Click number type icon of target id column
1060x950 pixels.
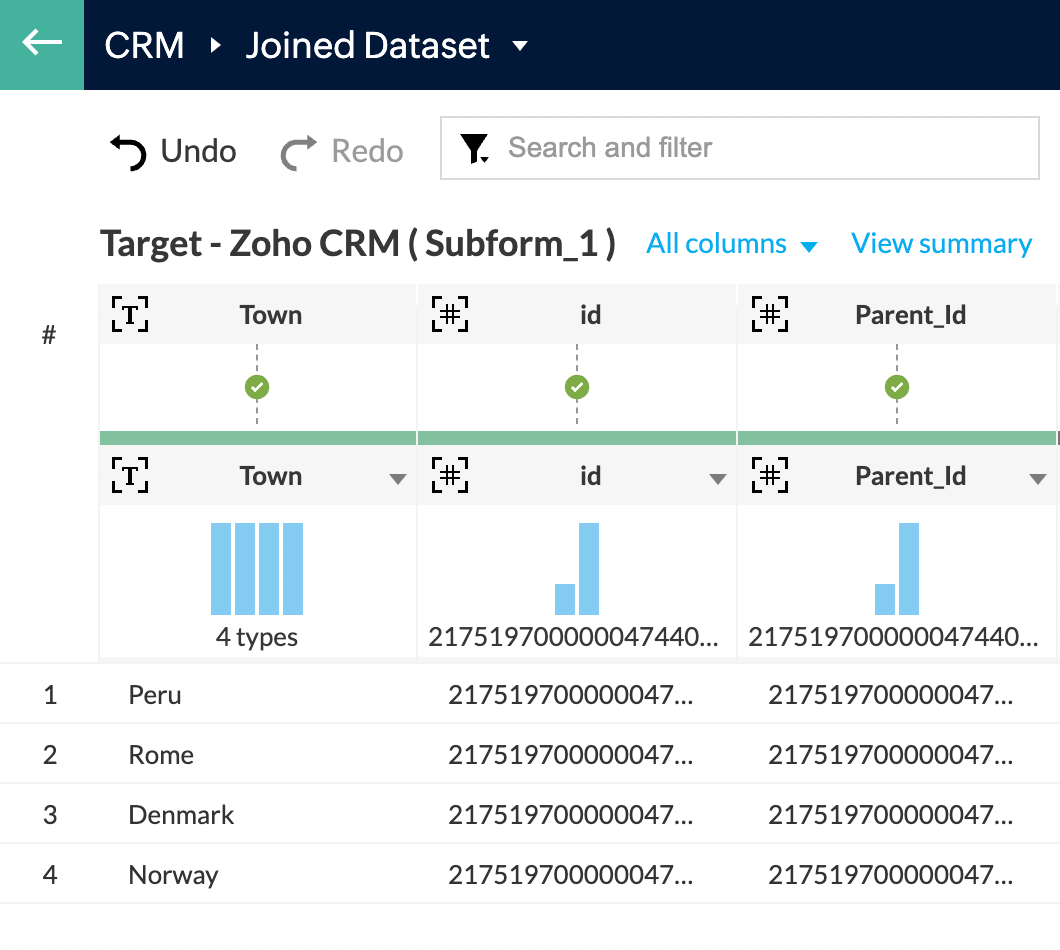(x=450, y=315)
